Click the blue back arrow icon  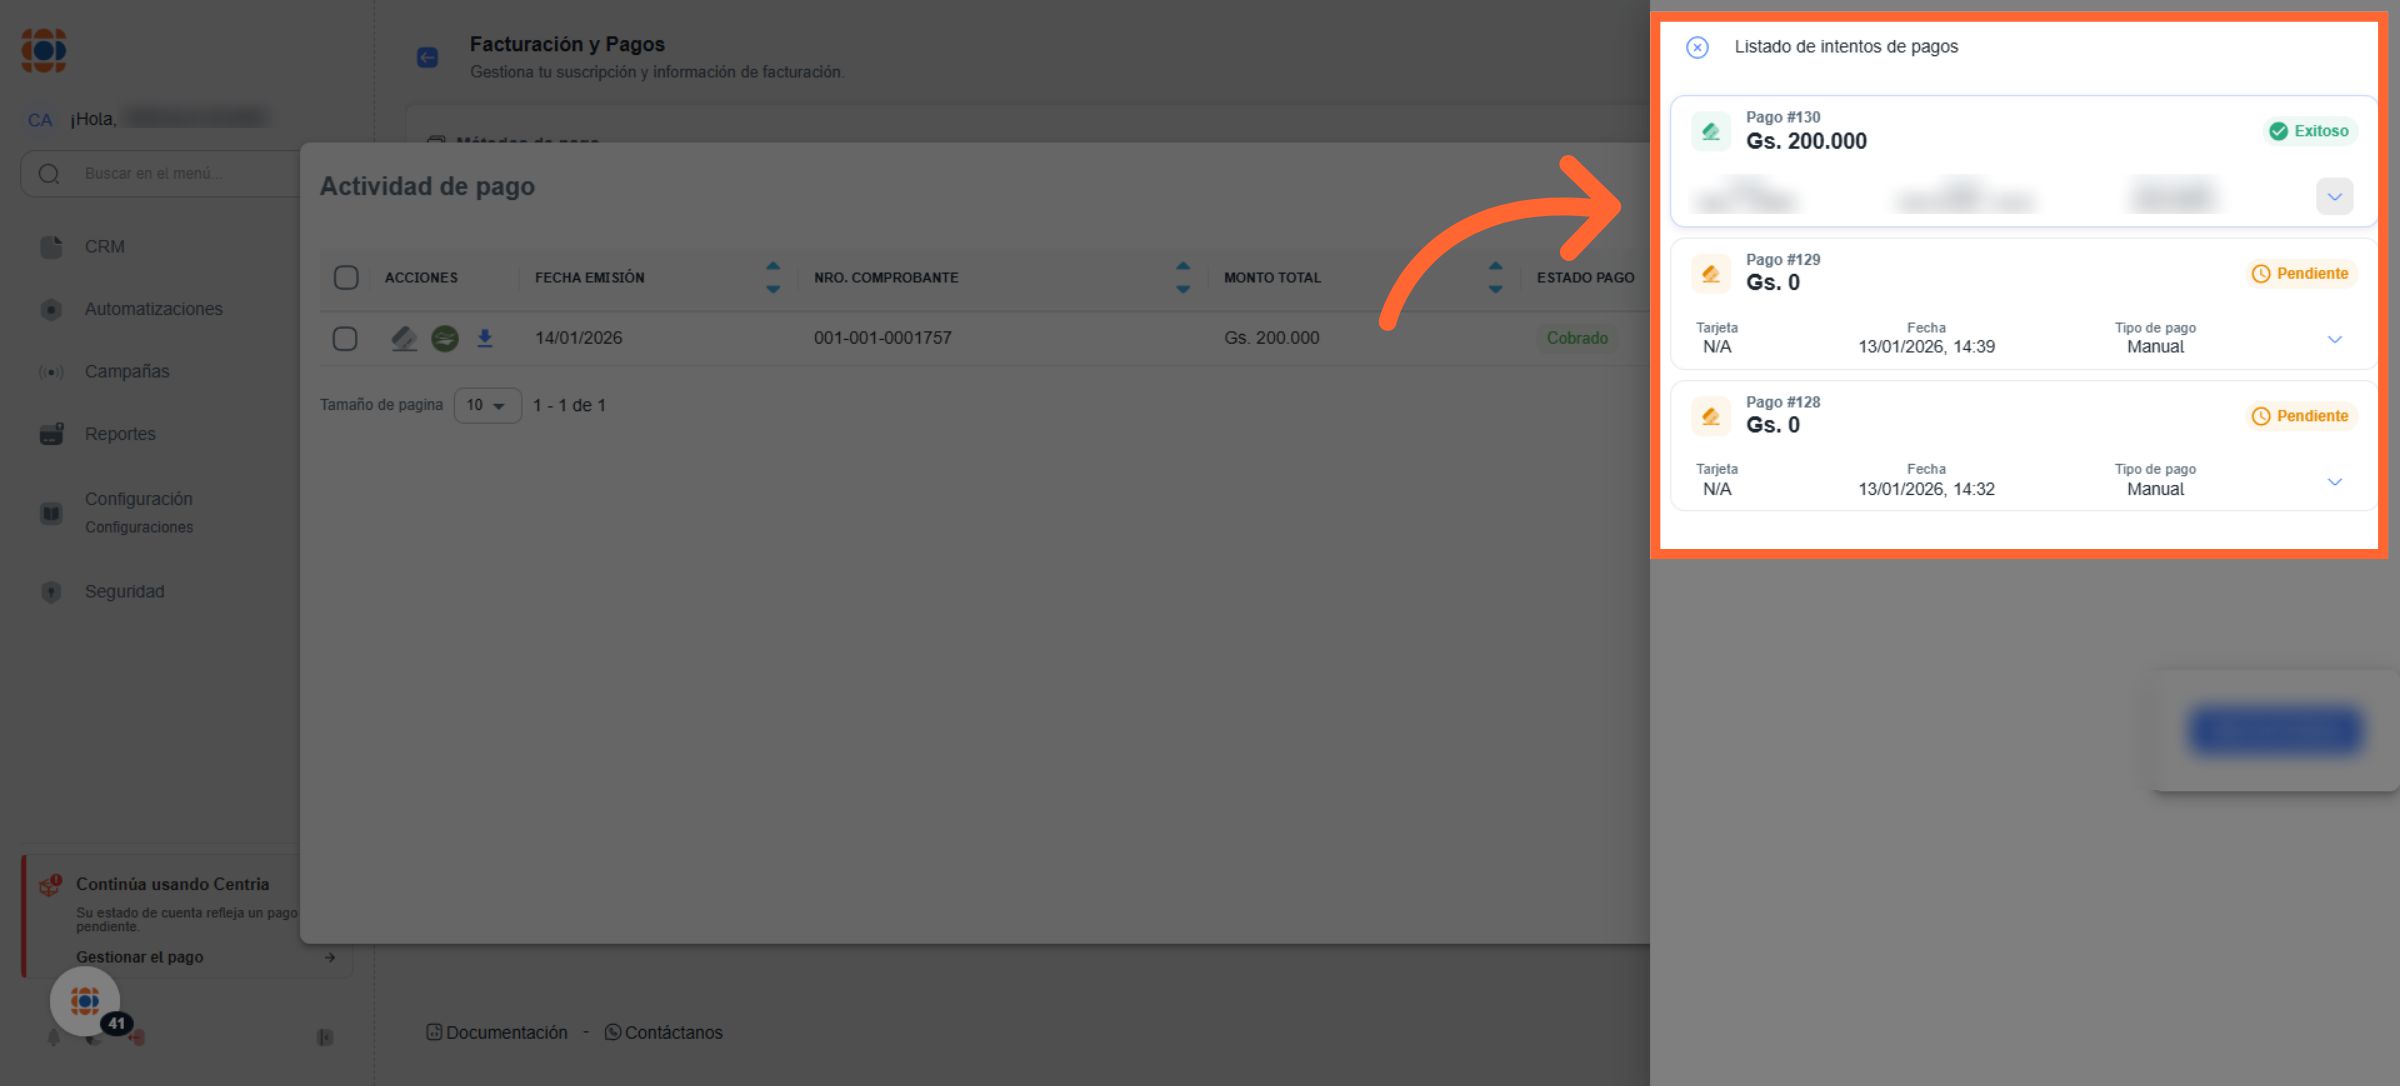(428, 57)
